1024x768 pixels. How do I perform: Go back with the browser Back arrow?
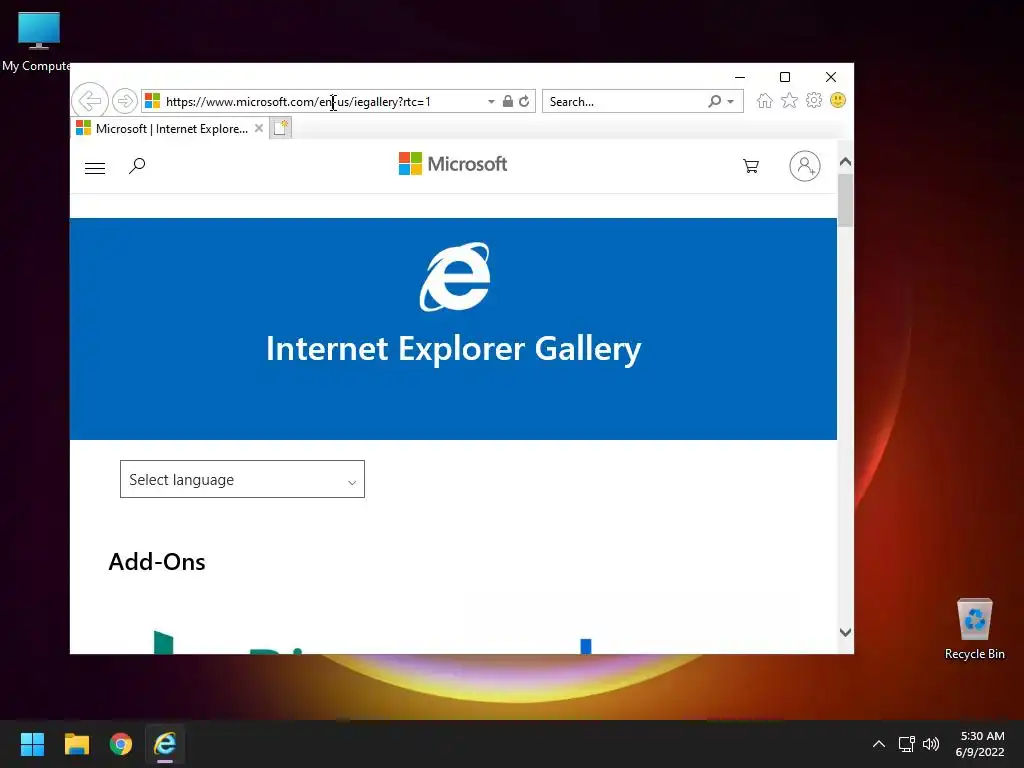[89, 101]
